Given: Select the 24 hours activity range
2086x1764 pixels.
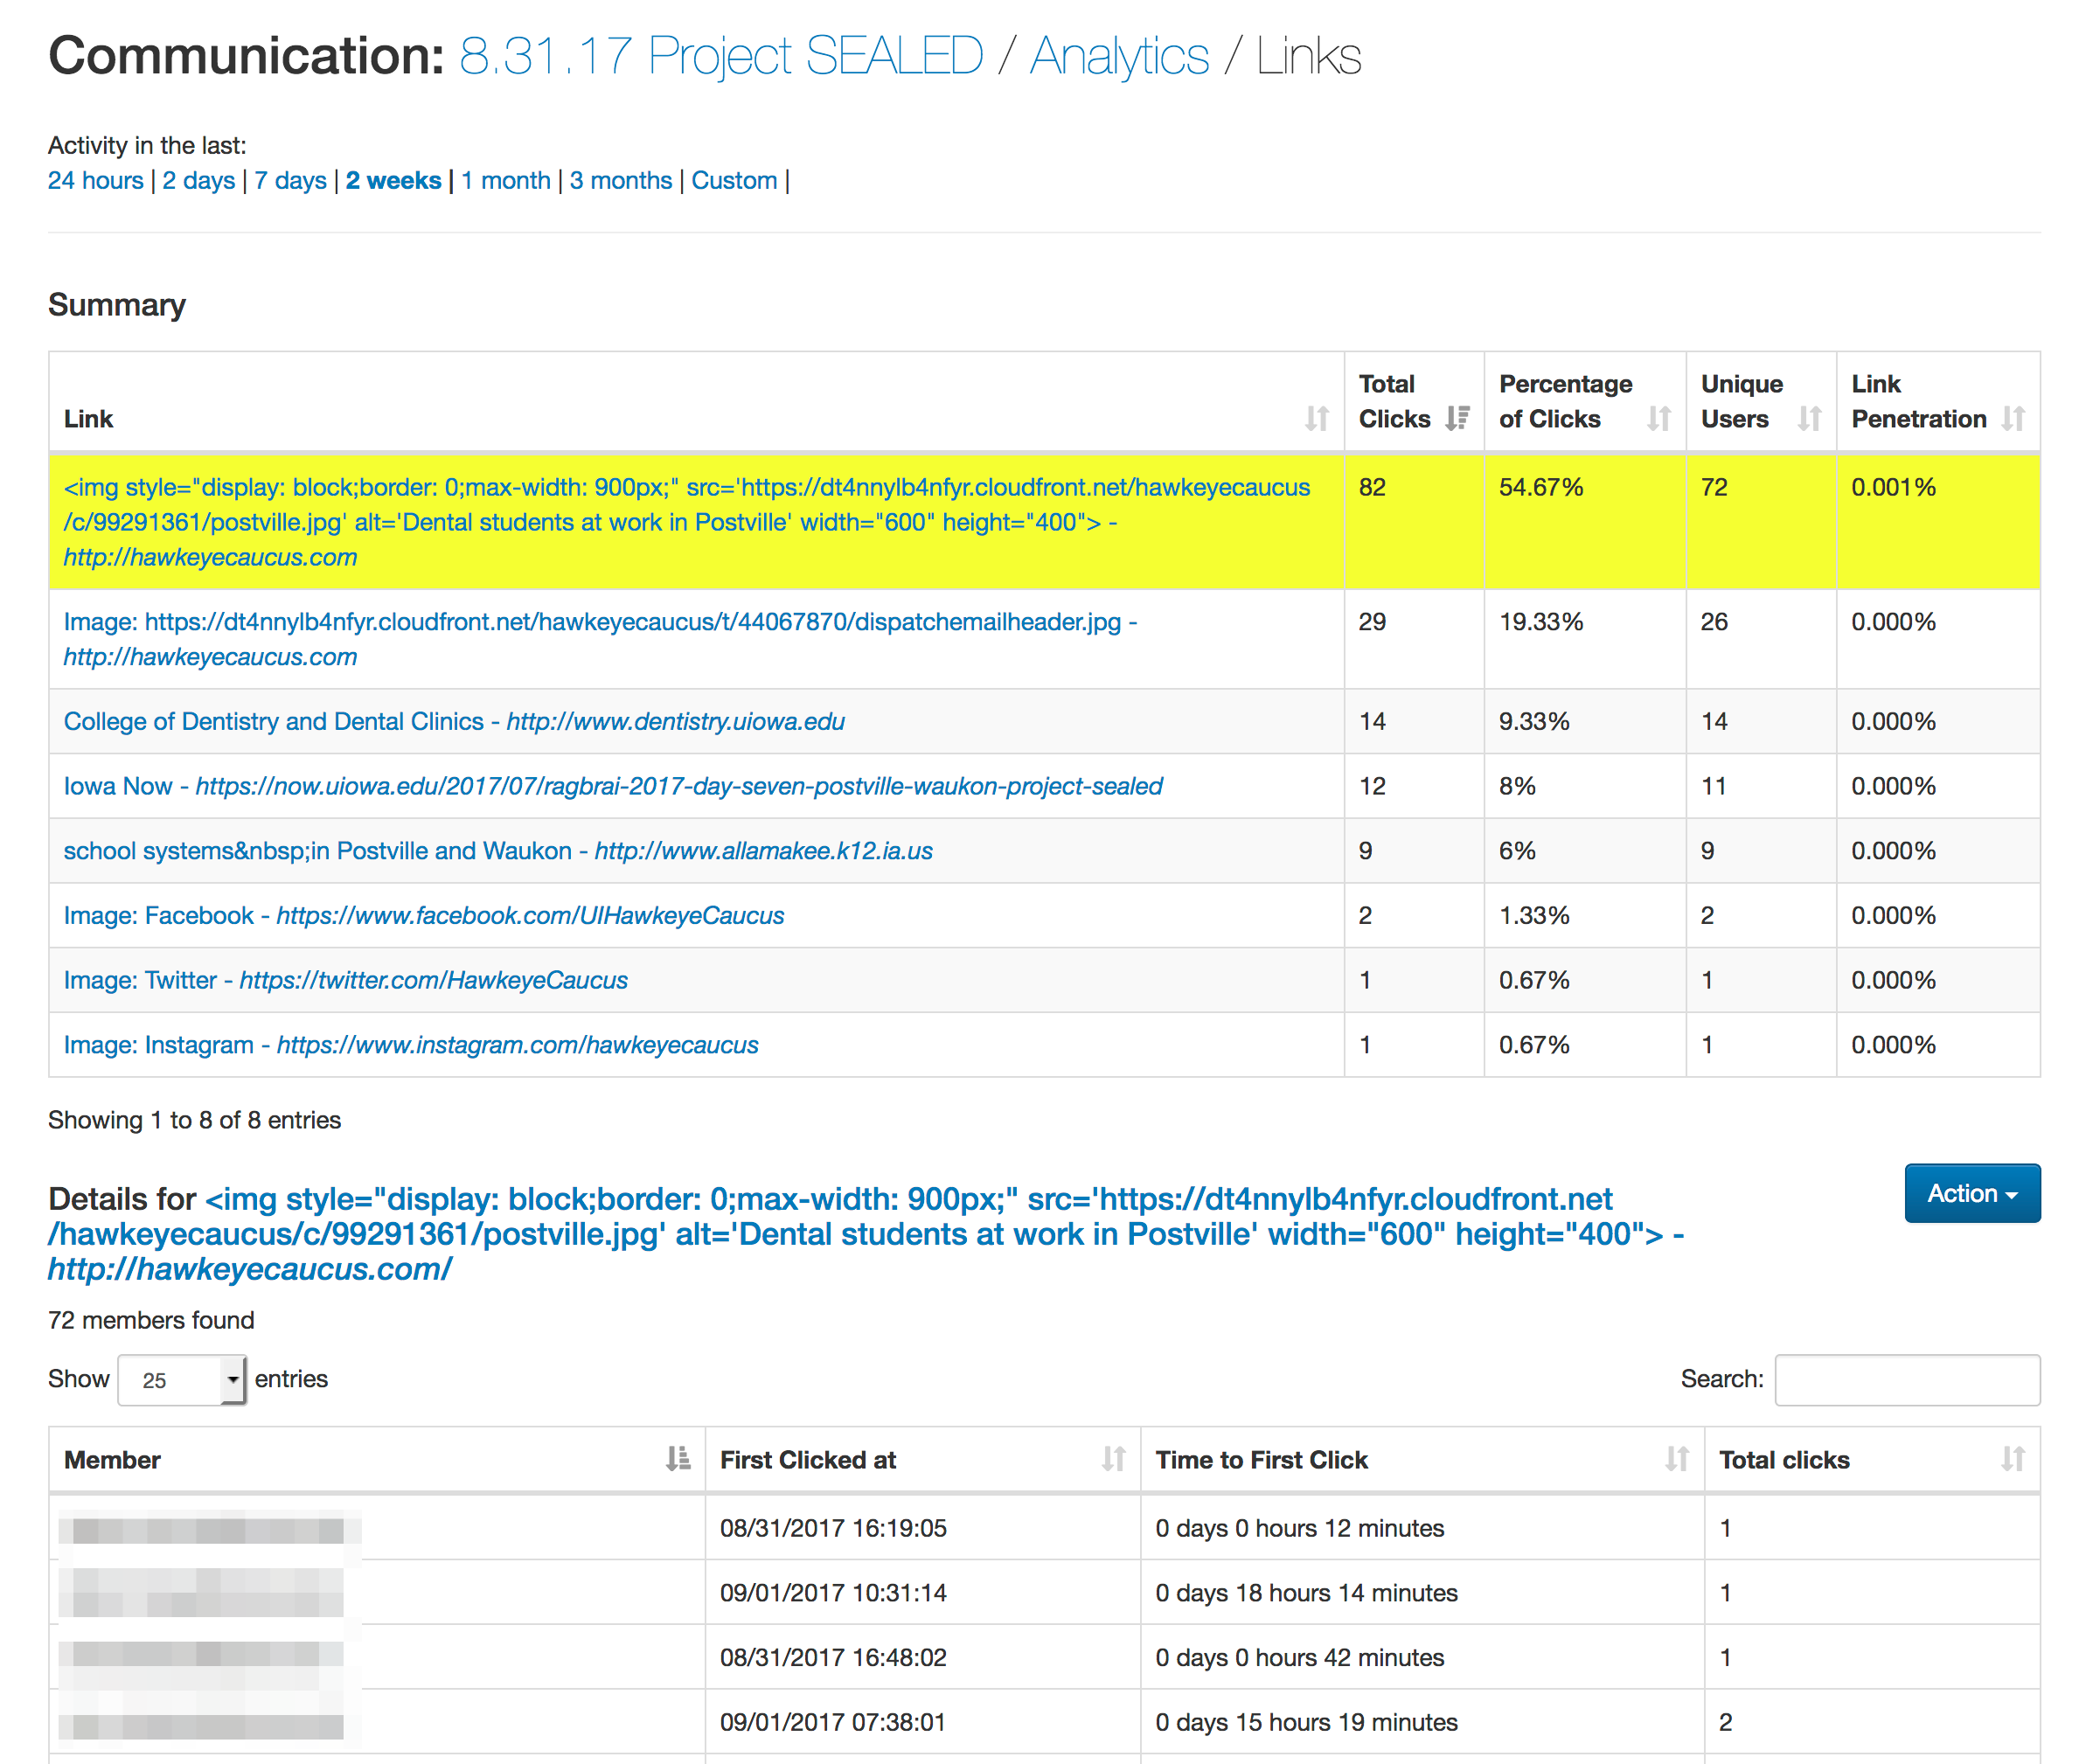Looking at the screenshot, I should [x=96, y=180].
